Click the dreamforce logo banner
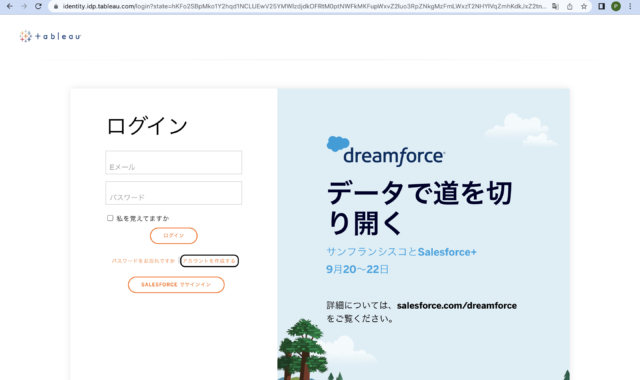The image size is (640, 380). [386, 151]
